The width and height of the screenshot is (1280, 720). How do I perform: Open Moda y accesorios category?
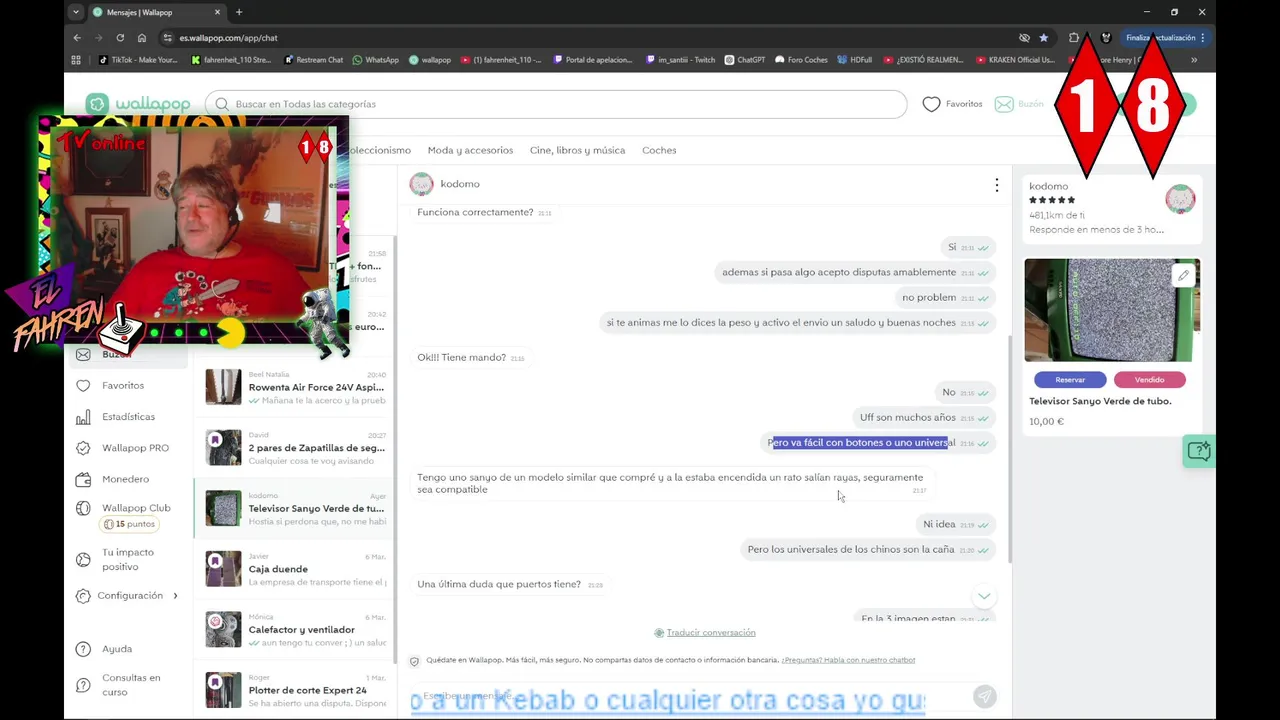[470, 150]
